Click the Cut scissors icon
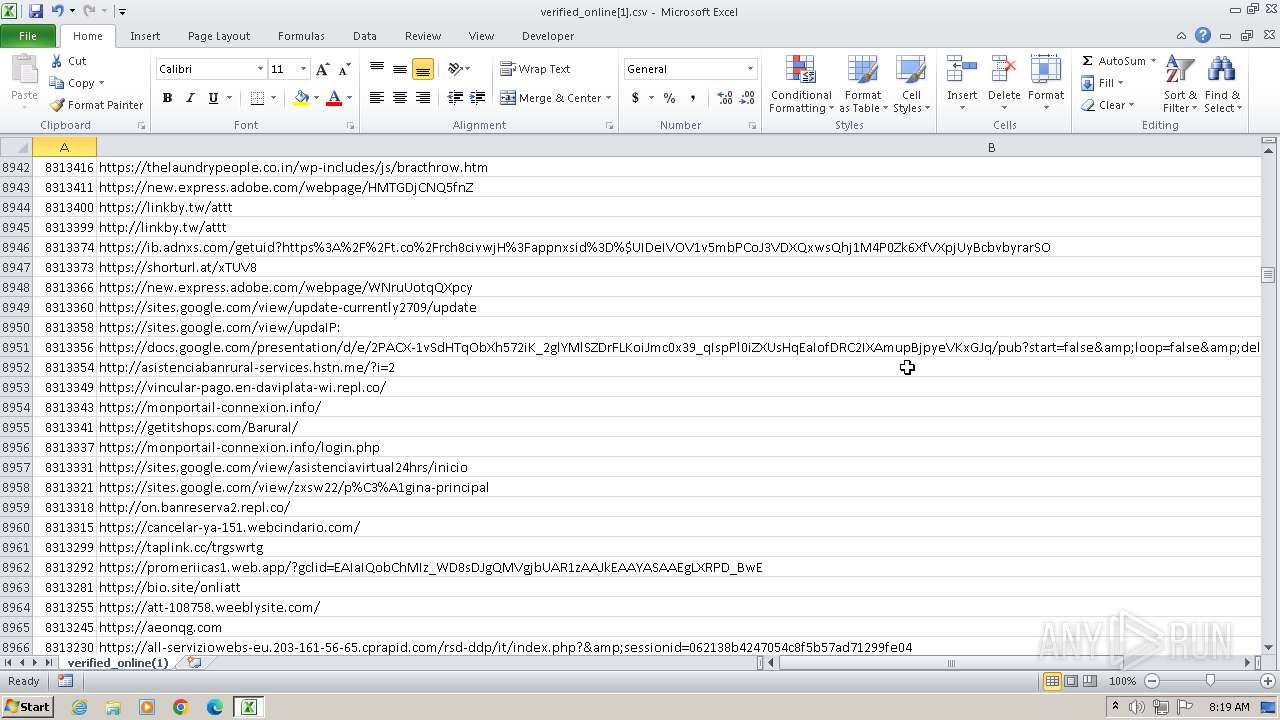 point(57,61)
